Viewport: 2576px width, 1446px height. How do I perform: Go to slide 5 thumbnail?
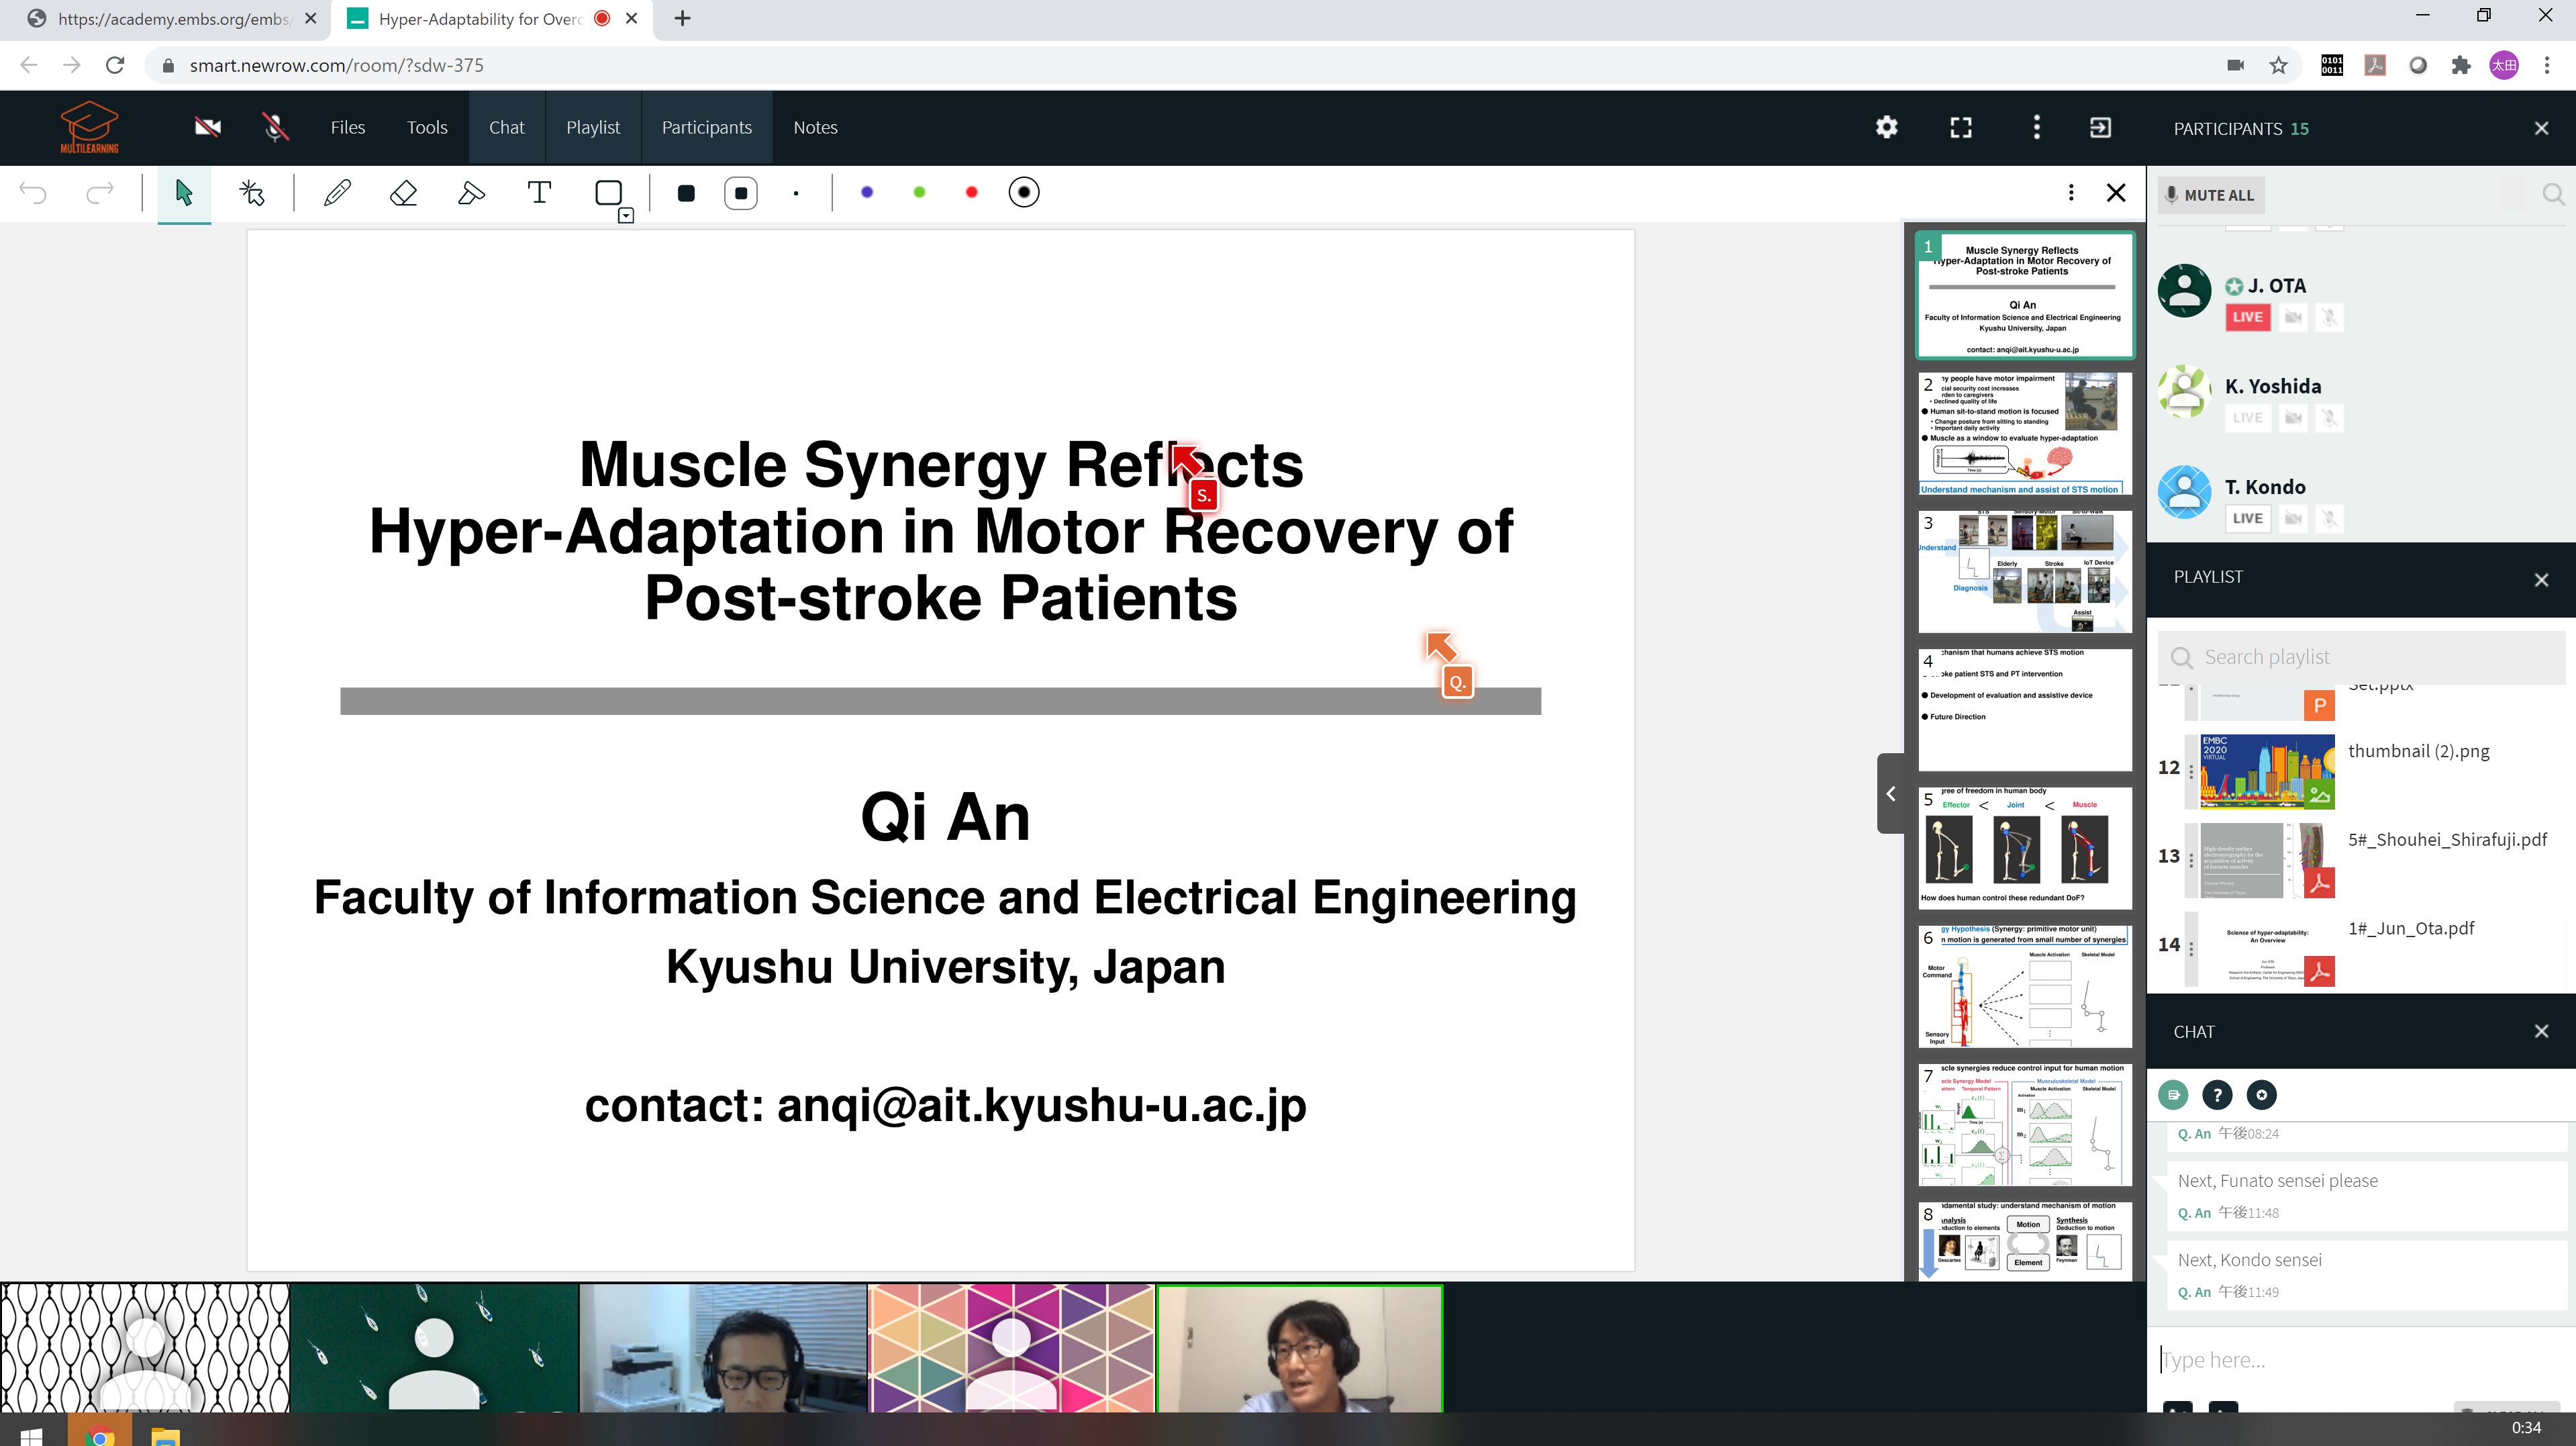(2024, 848)
